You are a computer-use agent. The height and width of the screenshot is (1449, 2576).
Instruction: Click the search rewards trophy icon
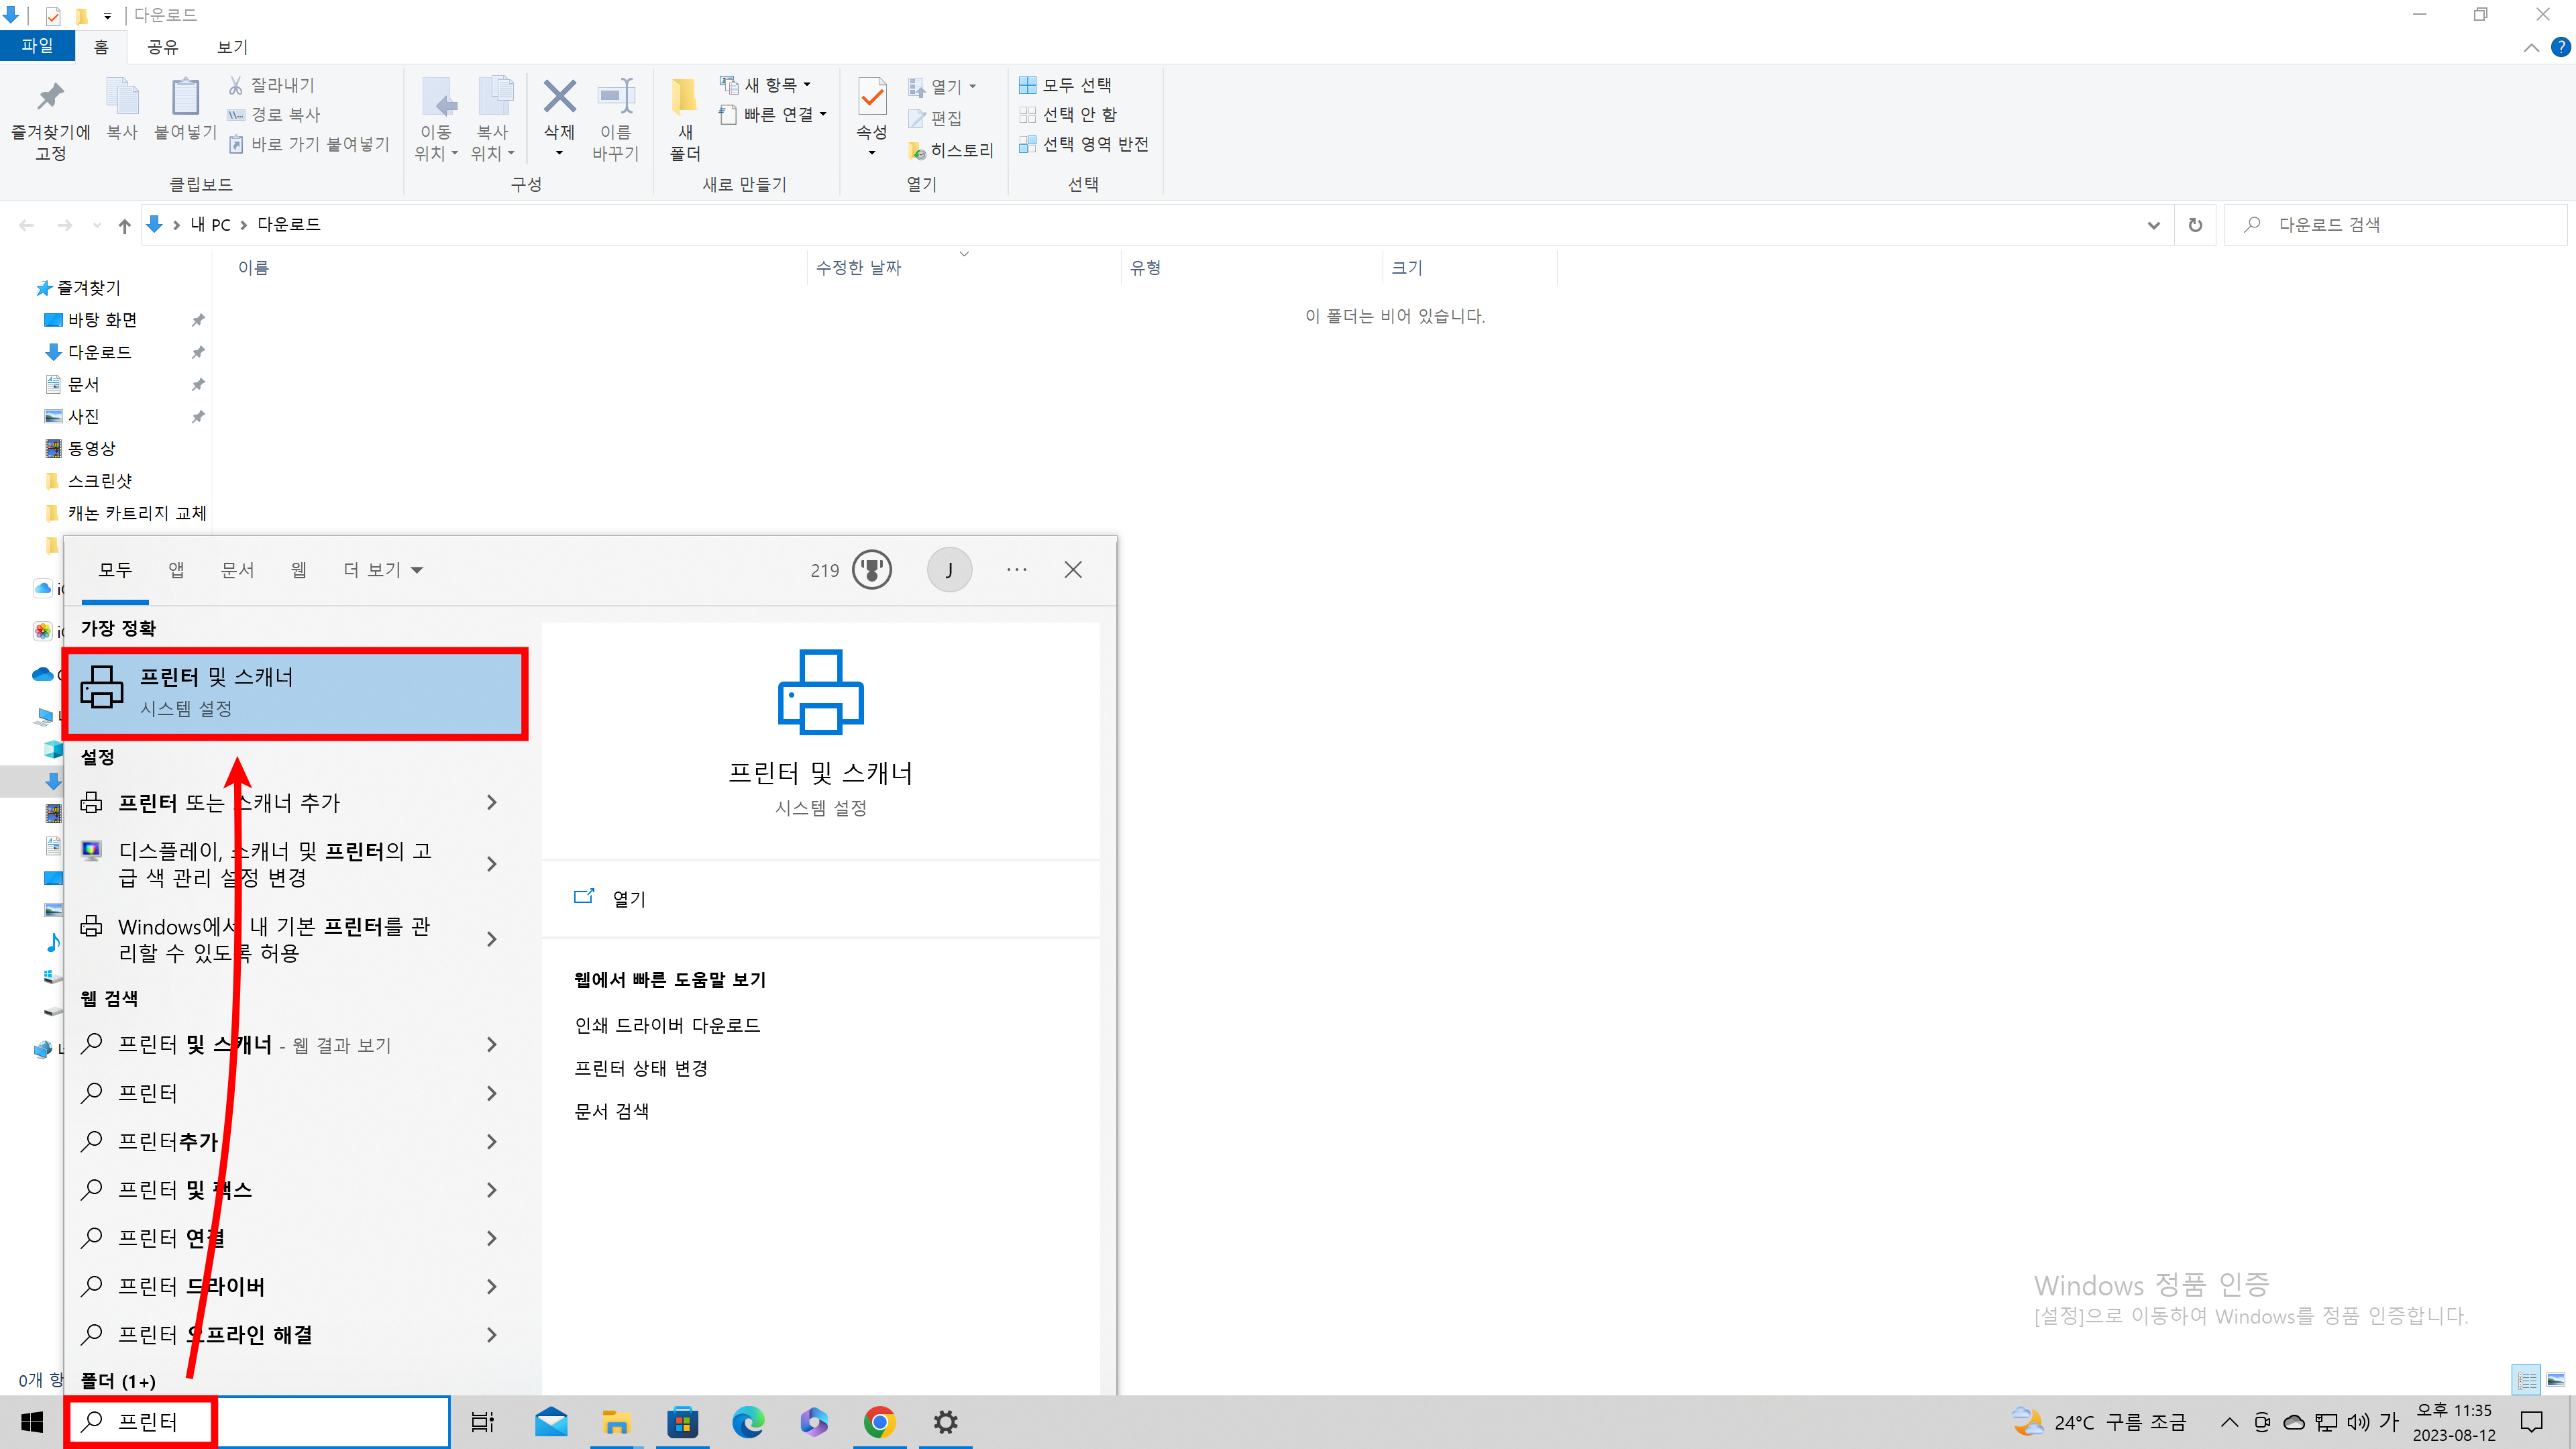(x=871, y=570)
